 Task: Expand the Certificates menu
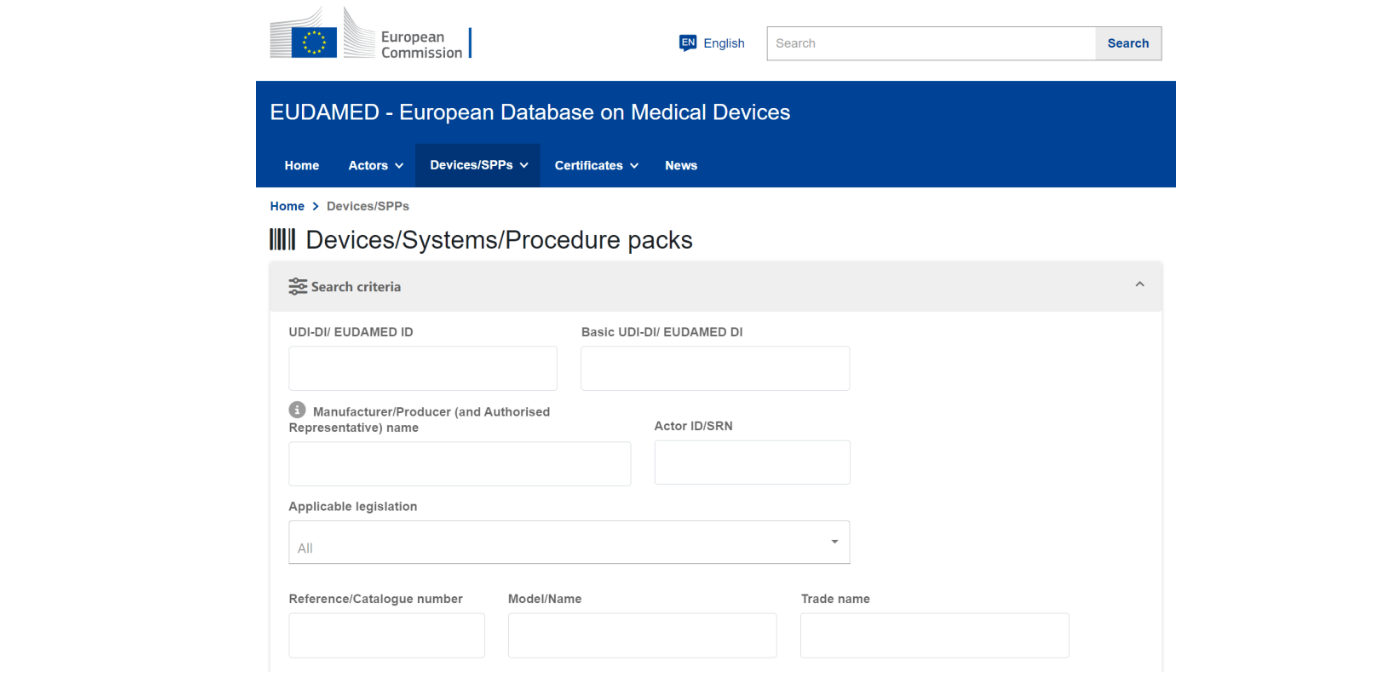596,166
